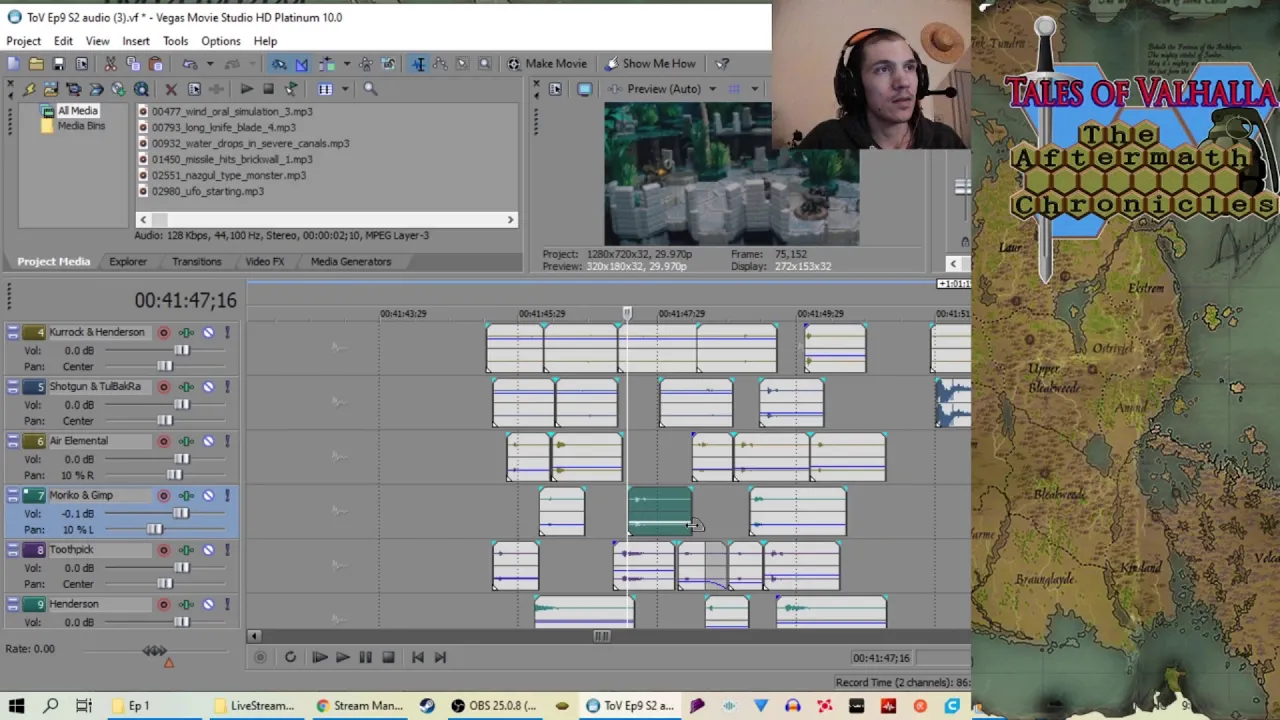Click the Zoom Edit Tool magnifier icon
Image resolution: width=1280 pixels, height=720 pixels.
pyautogui.click(x=485, y=63)
